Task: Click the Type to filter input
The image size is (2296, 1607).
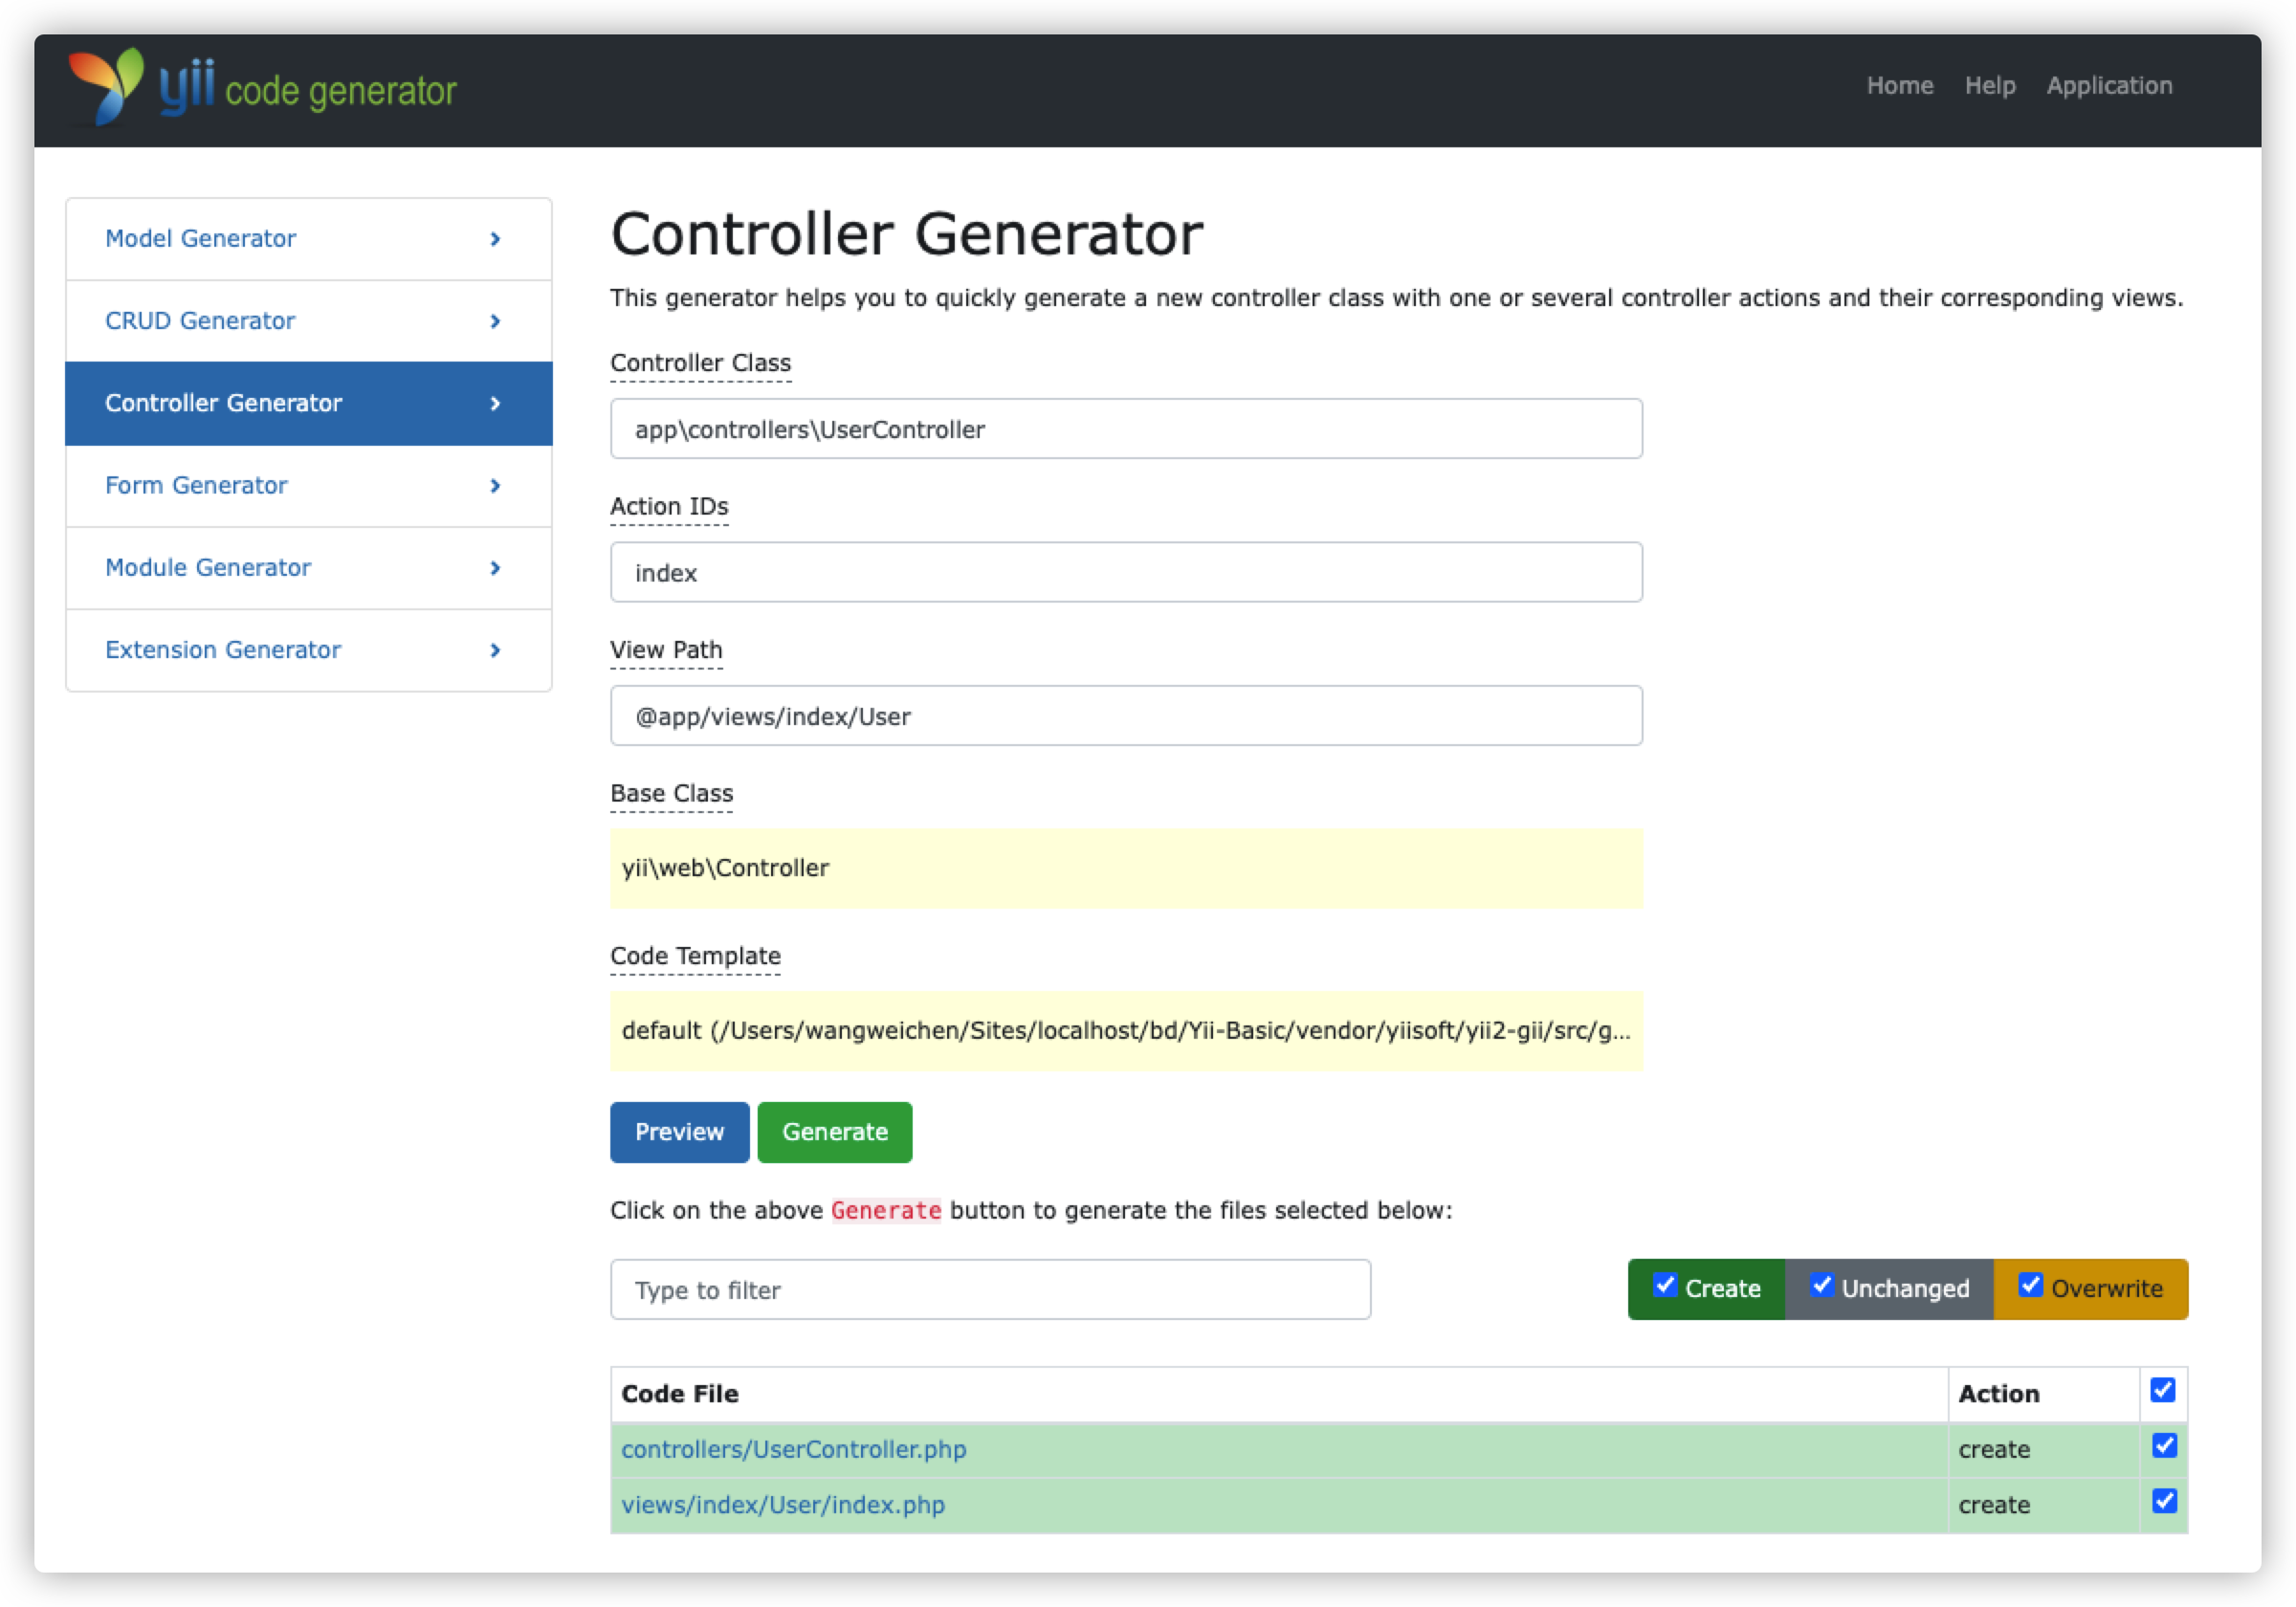Action: coord(990,1290)
